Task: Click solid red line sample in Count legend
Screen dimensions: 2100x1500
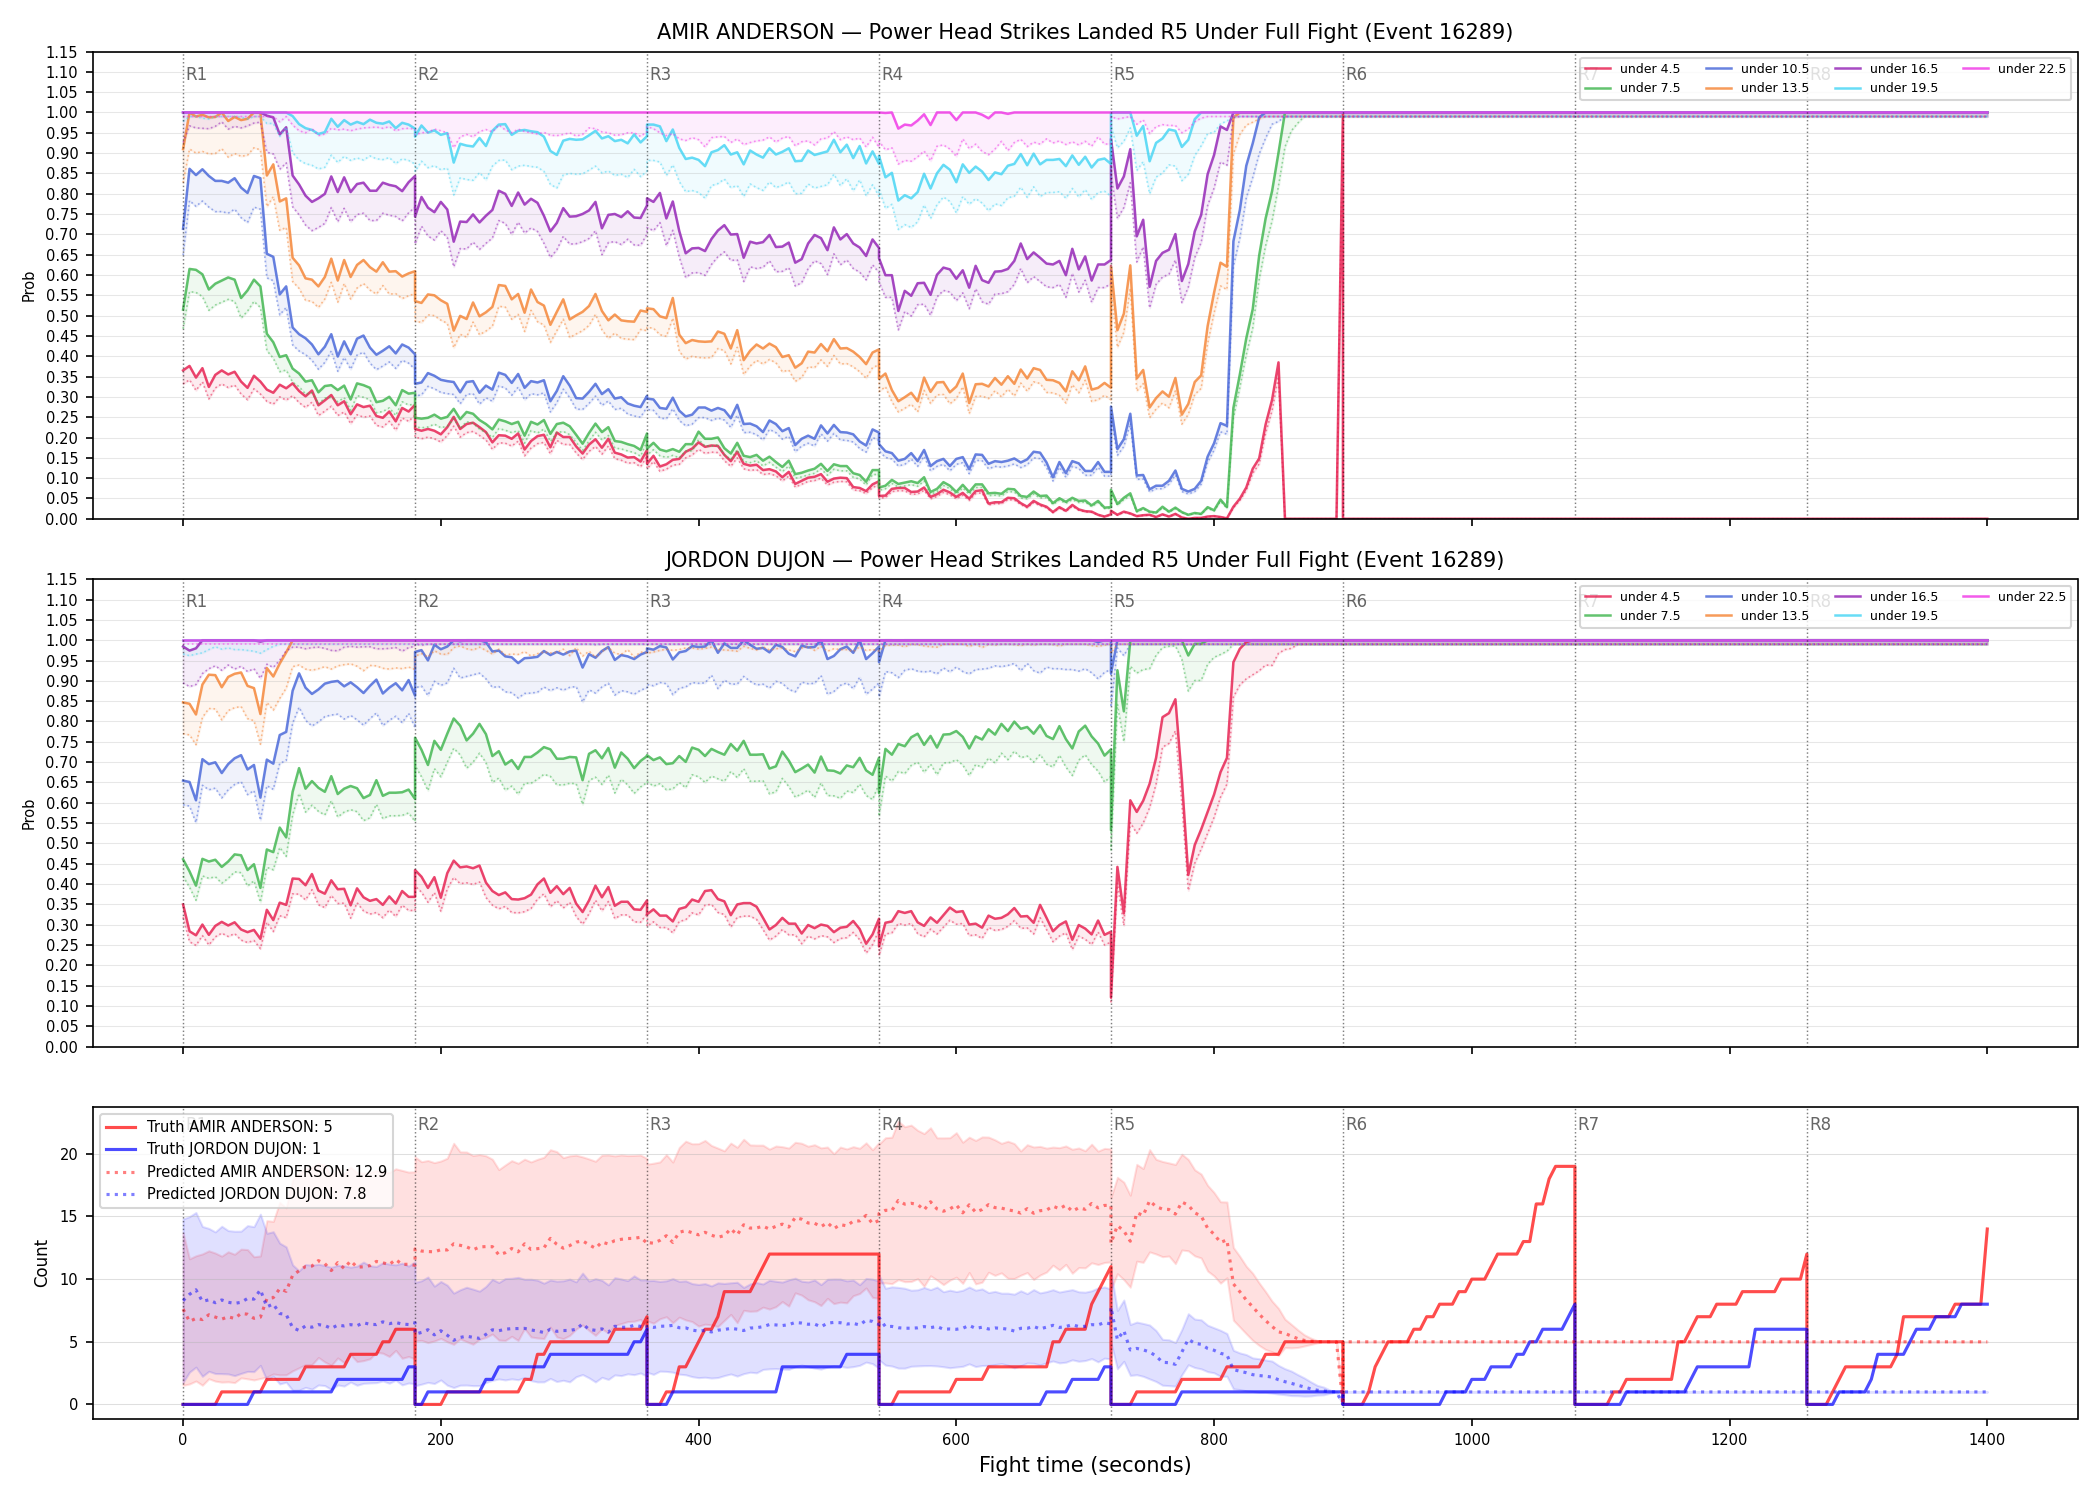Action: 121,1127
